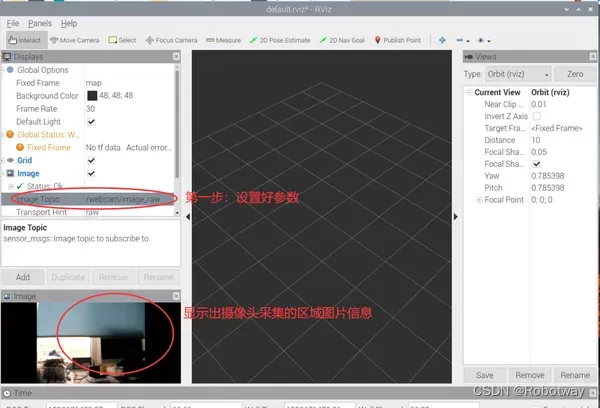Activate the Move Camera tool
Screen dimensions: 600x408
click(x=75, y=40)
